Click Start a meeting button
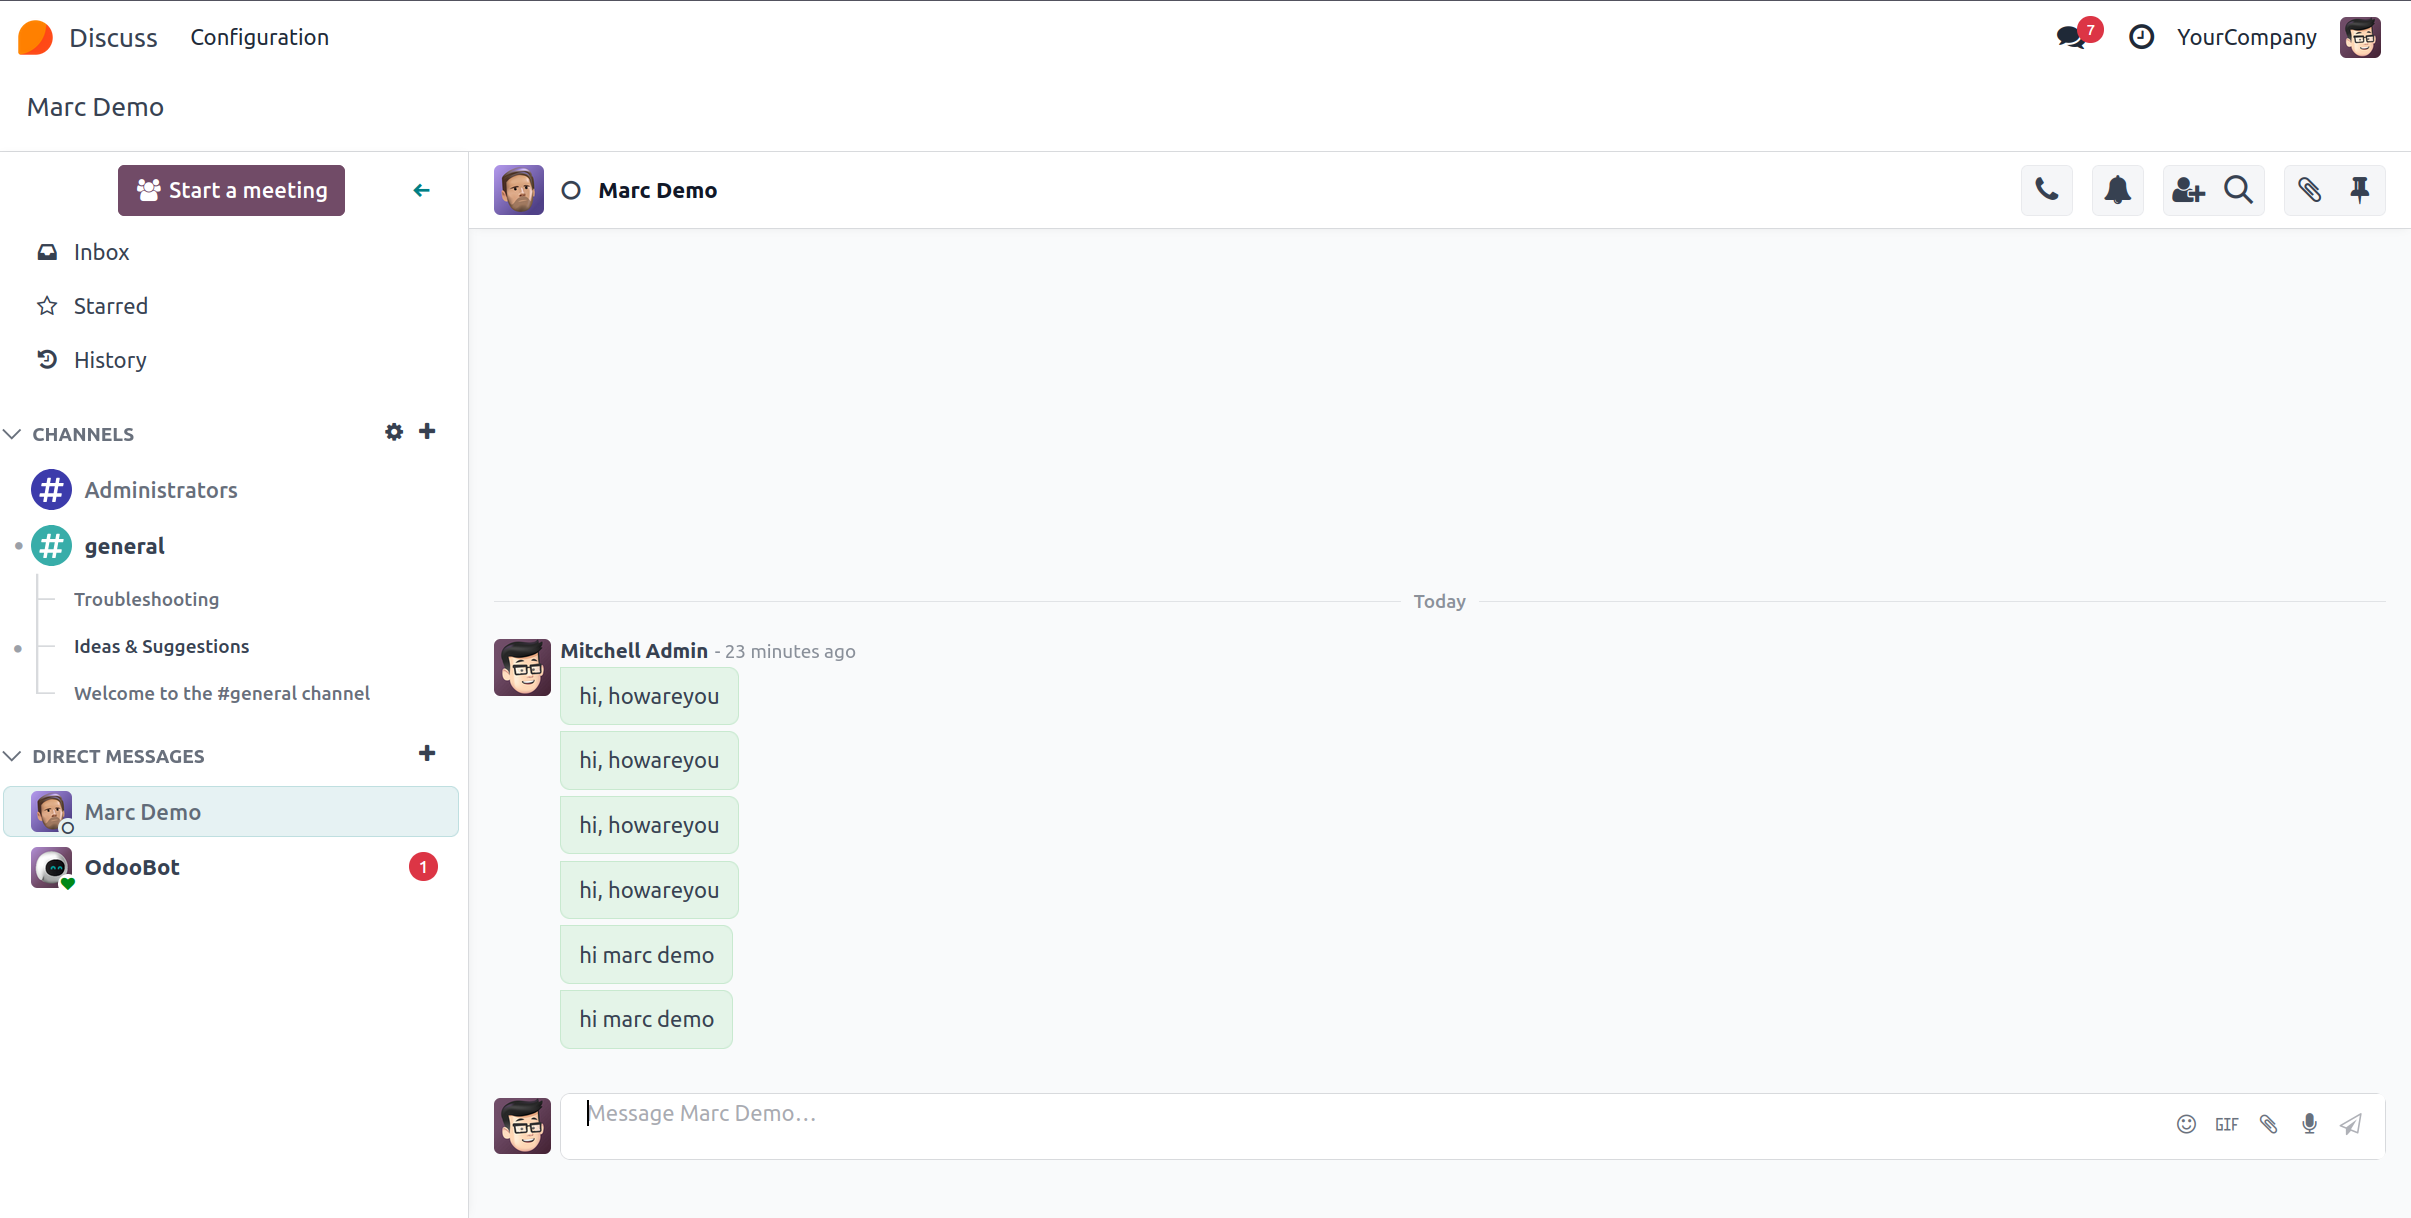This screenshot has height=1218, width=2411. click(x=231, y=190)
